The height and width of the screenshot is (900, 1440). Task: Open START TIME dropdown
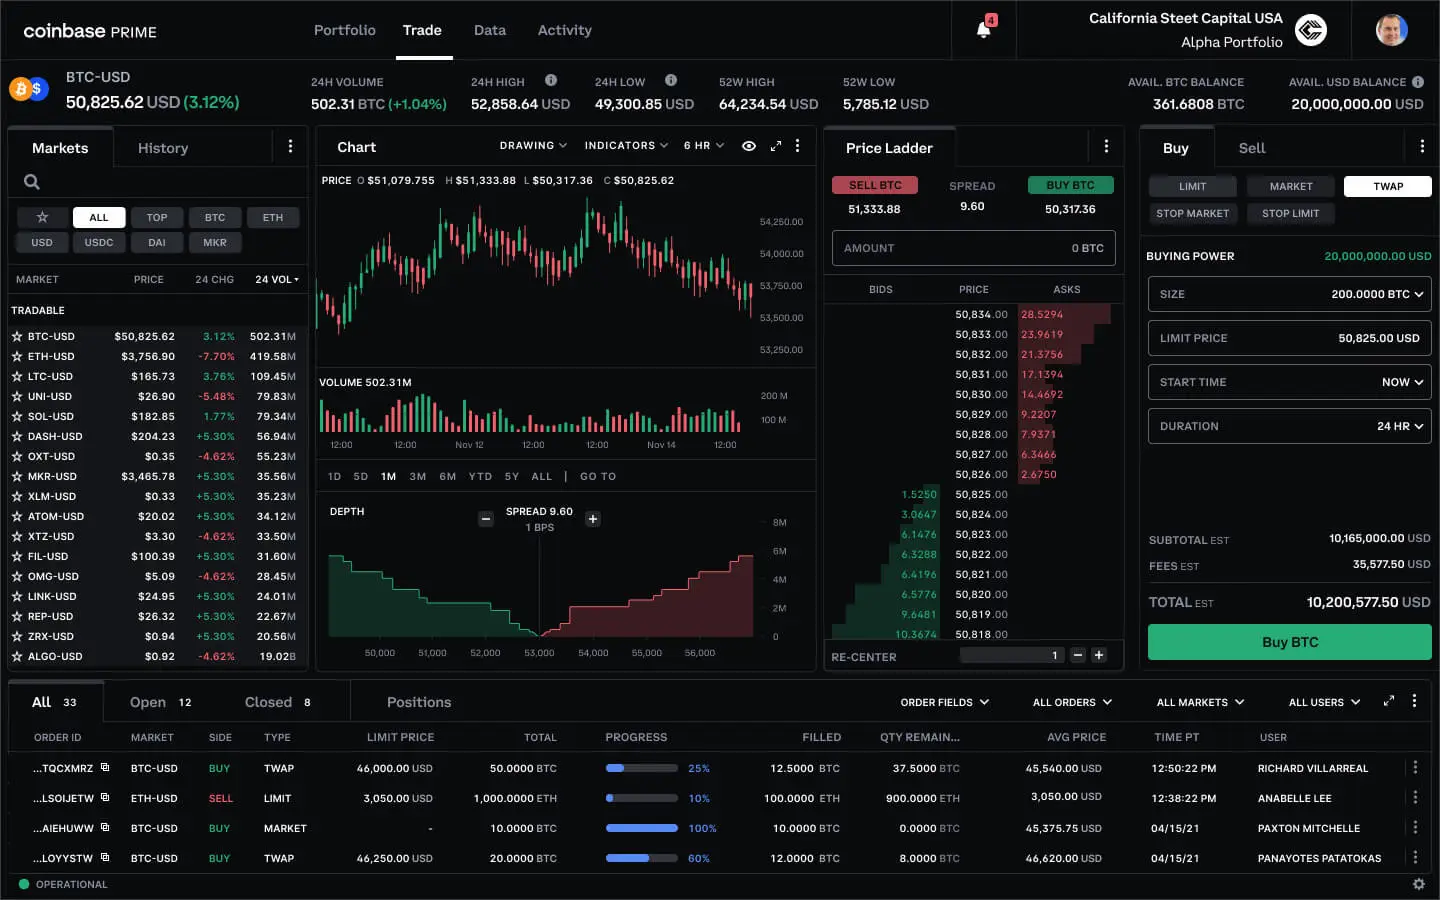pyautogui.click(x=1290, y=382)
